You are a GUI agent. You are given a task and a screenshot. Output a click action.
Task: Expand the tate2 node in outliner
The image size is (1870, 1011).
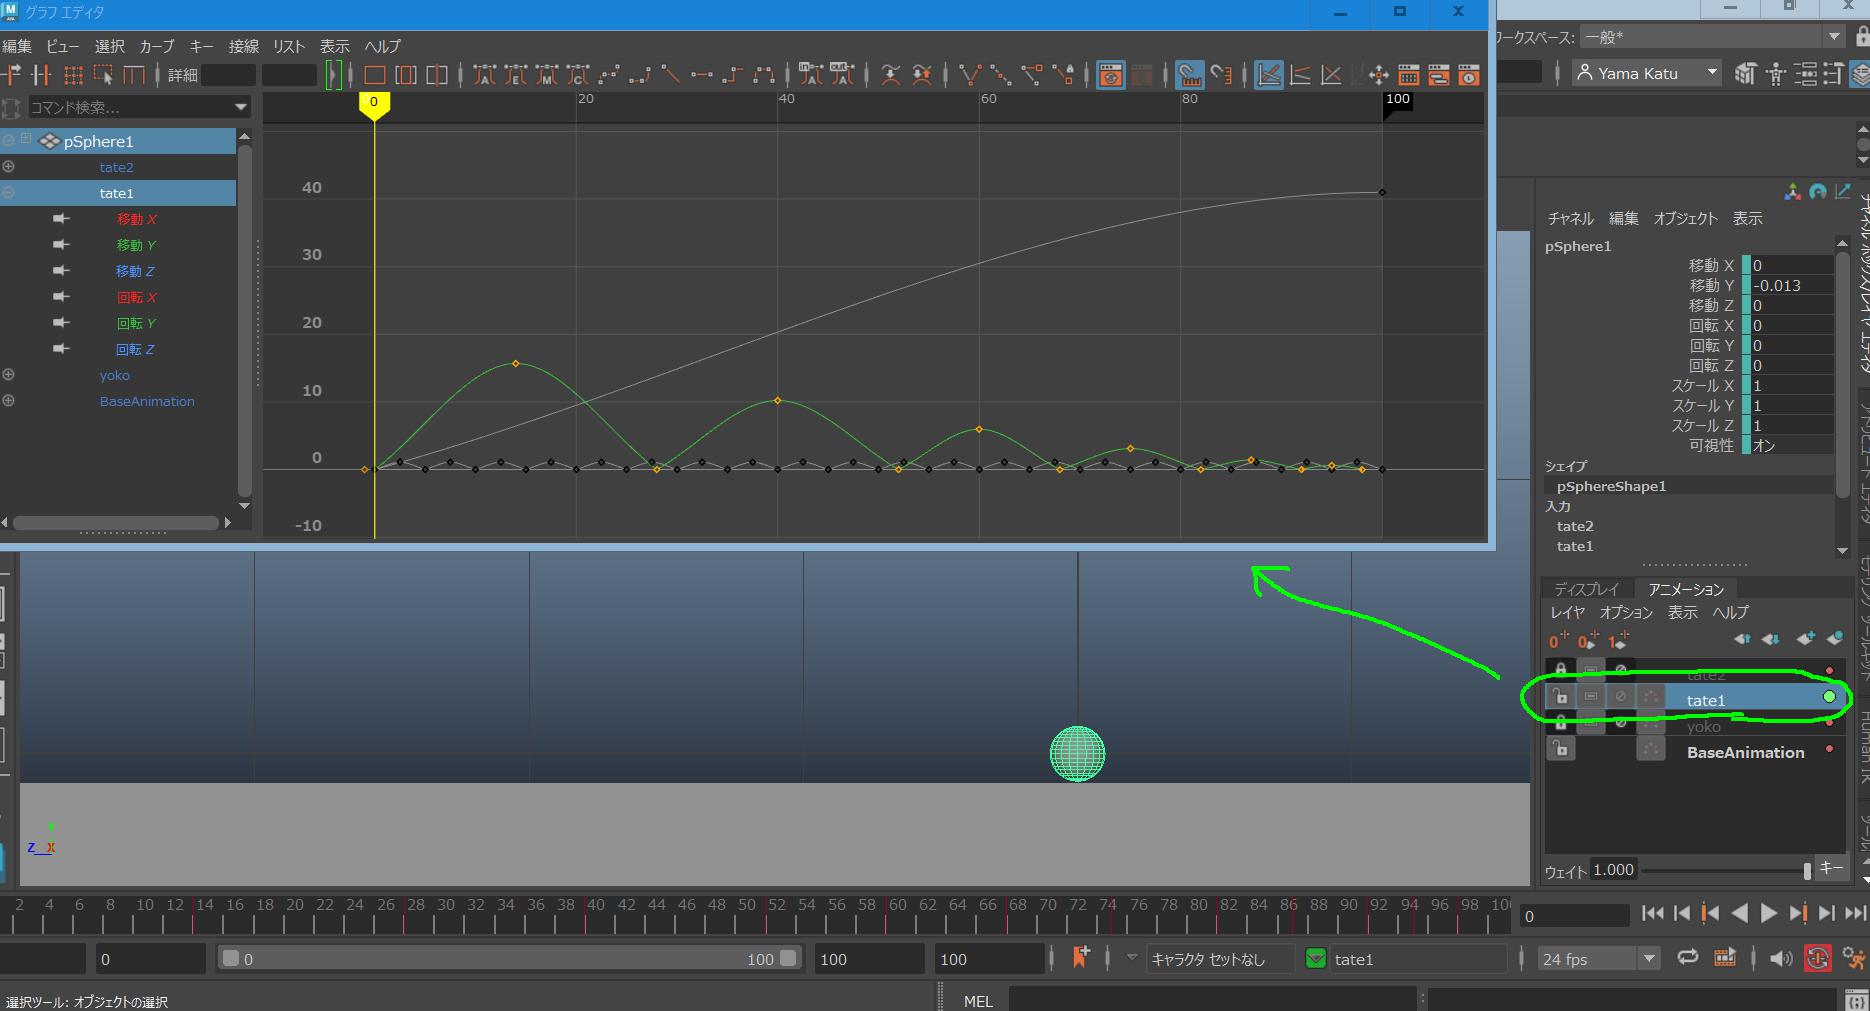(x=8, y=167)
